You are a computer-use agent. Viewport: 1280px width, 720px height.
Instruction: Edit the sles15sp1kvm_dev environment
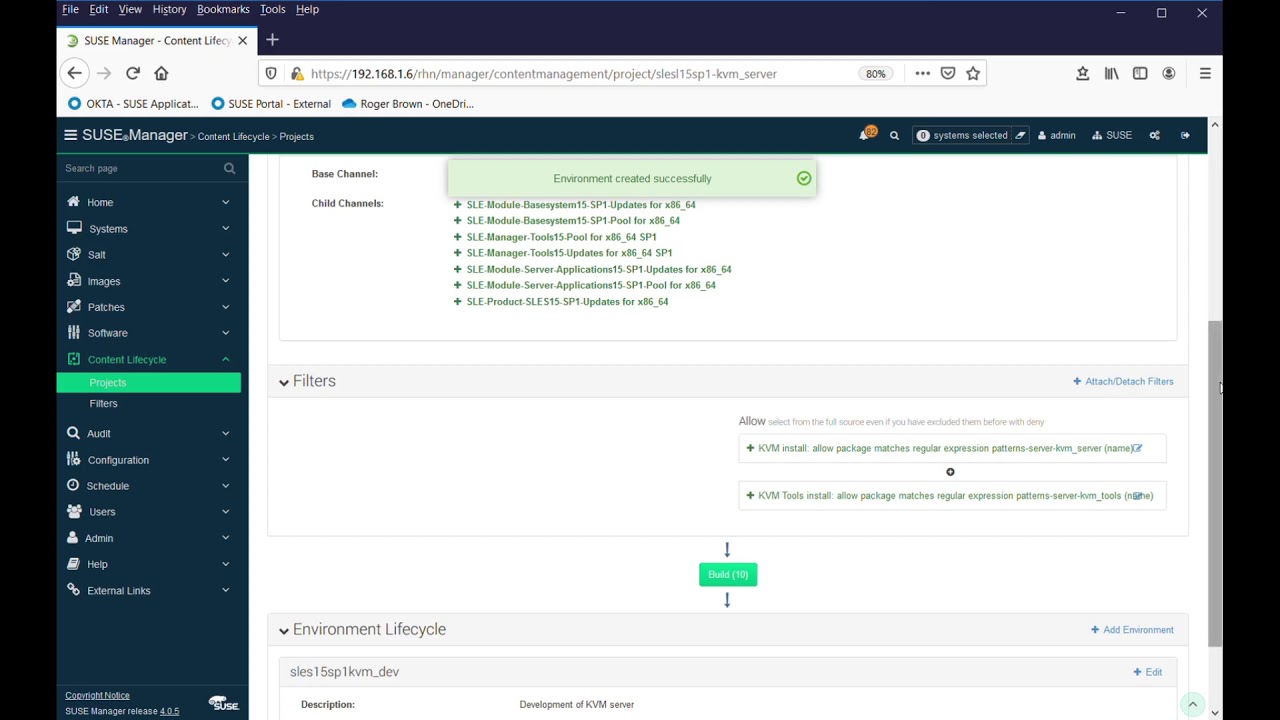[x=1147, y=672]
